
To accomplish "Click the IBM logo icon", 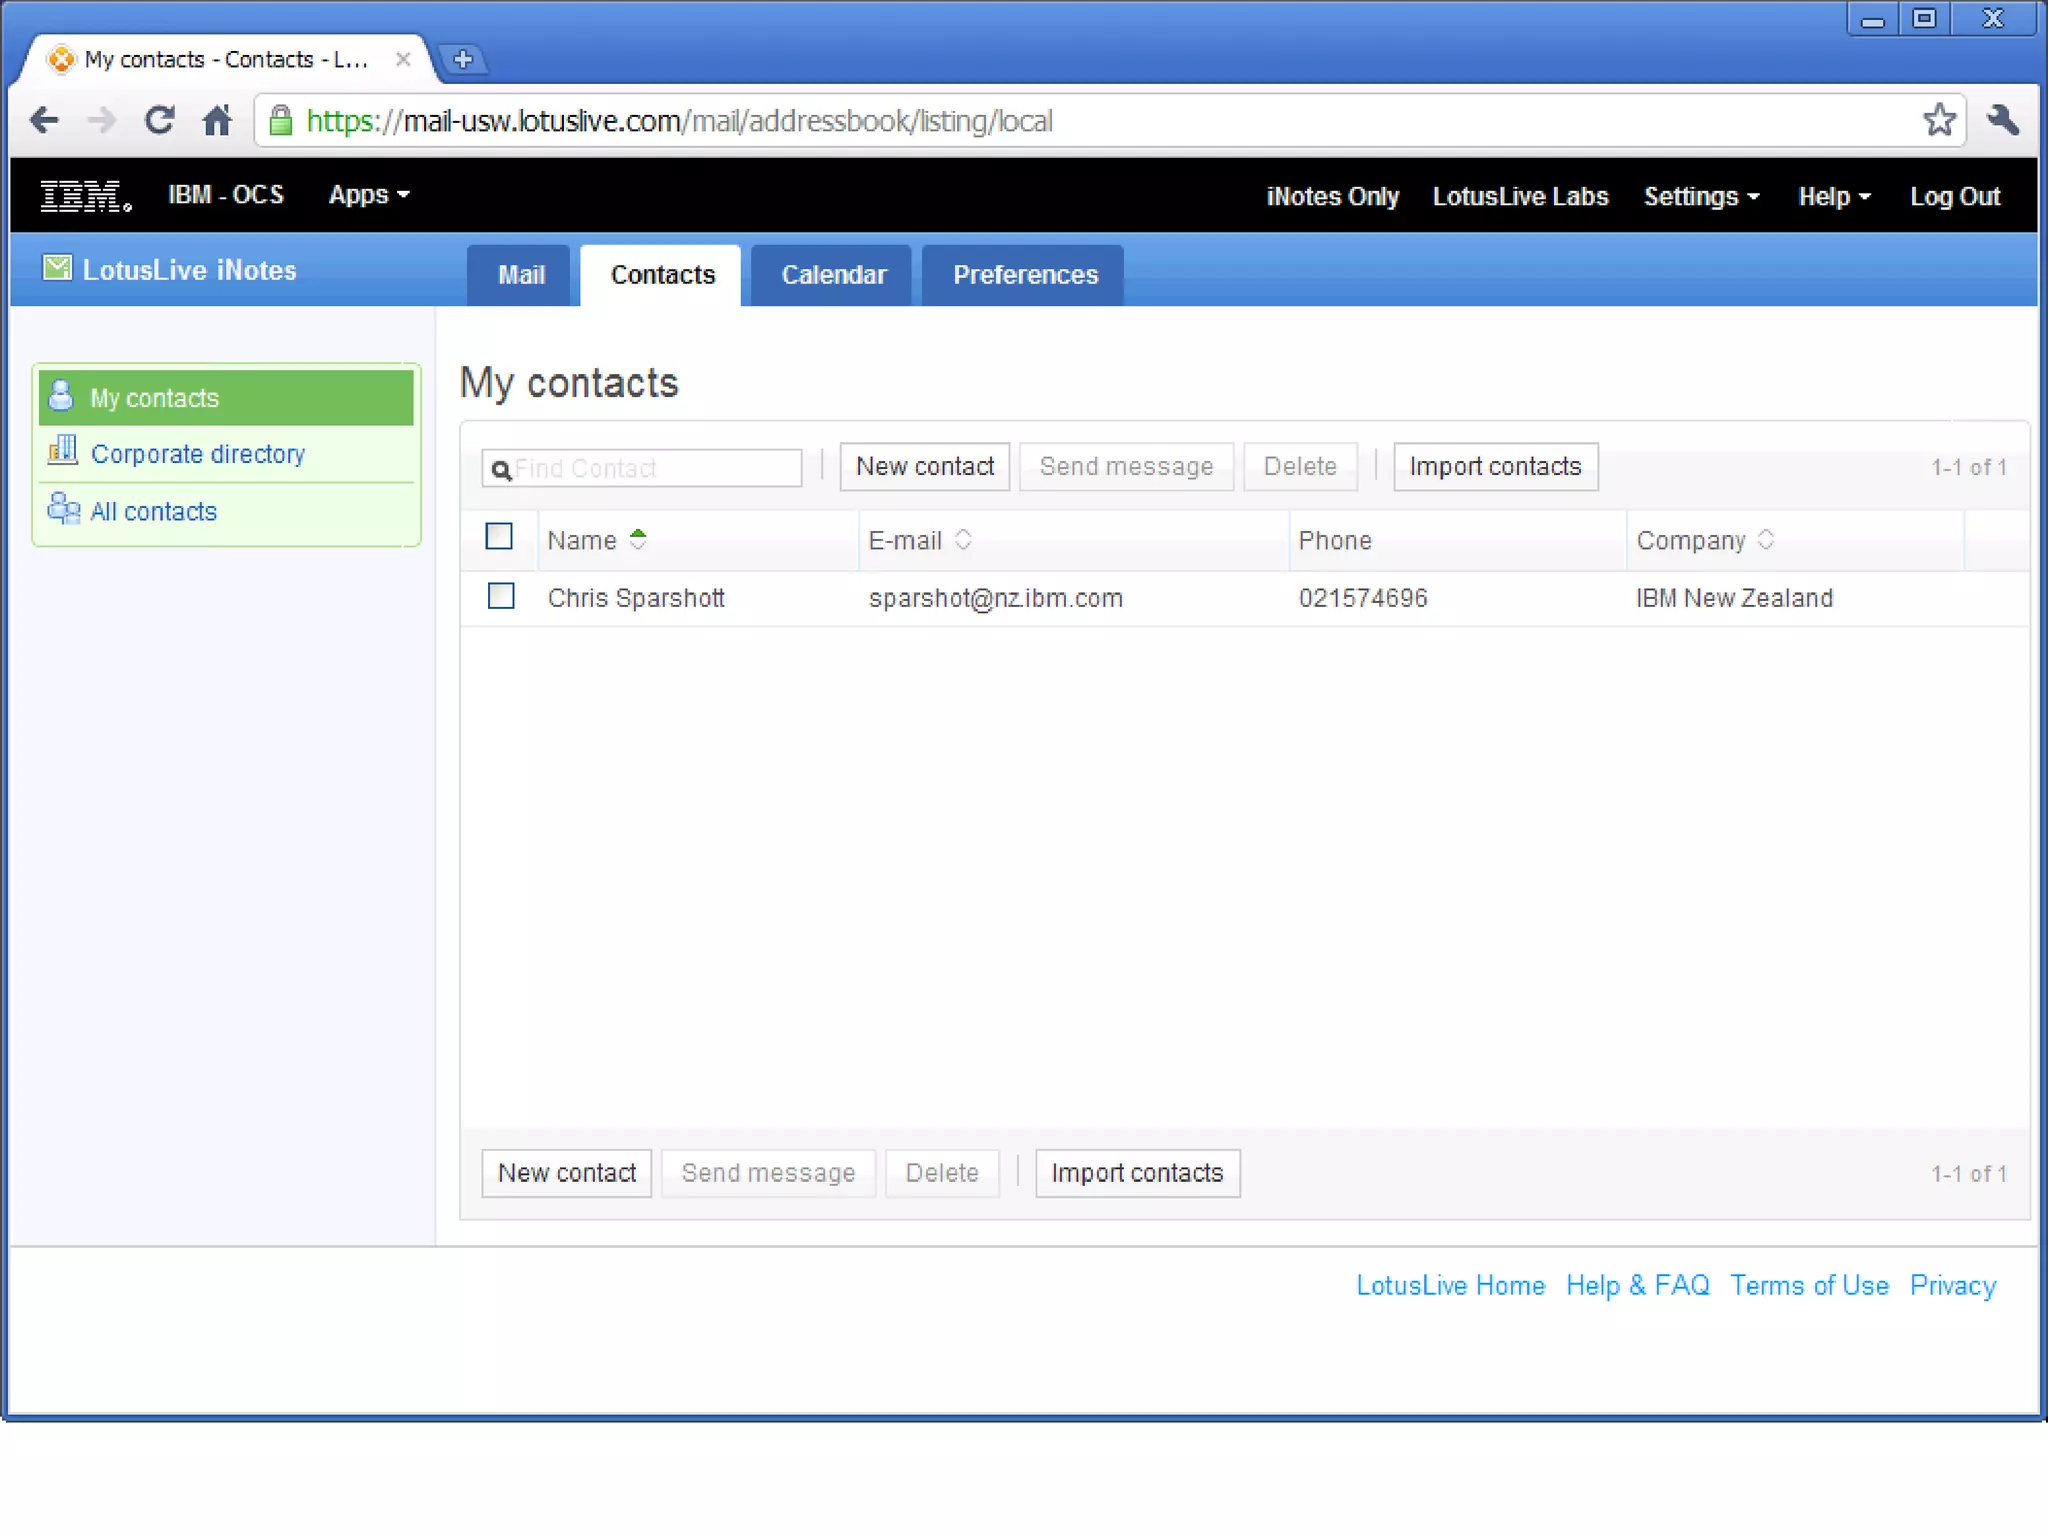I will coord(85,195).
